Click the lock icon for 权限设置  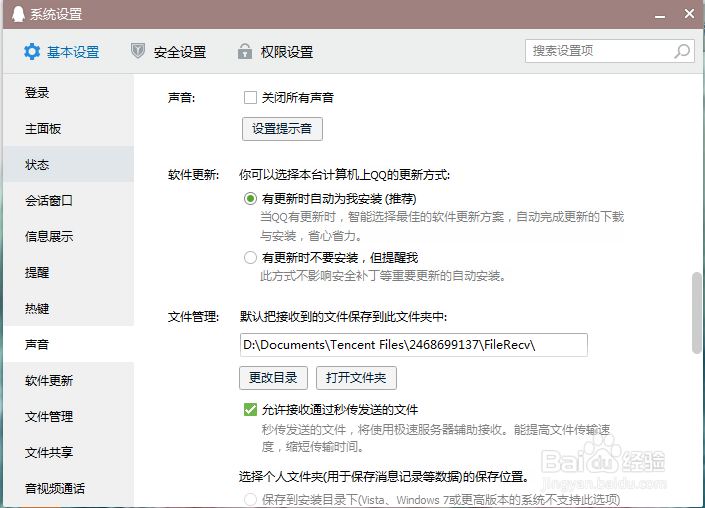point(245,51)
